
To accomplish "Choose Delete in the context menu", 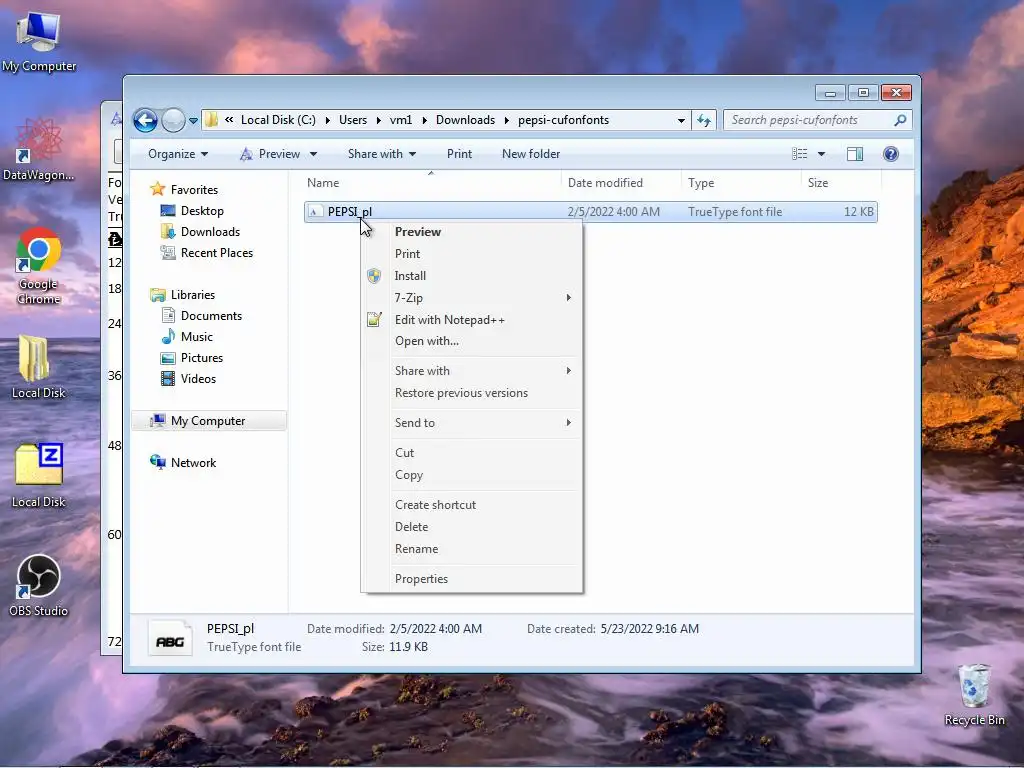I will pyautogui.click(x=472, y=527).
